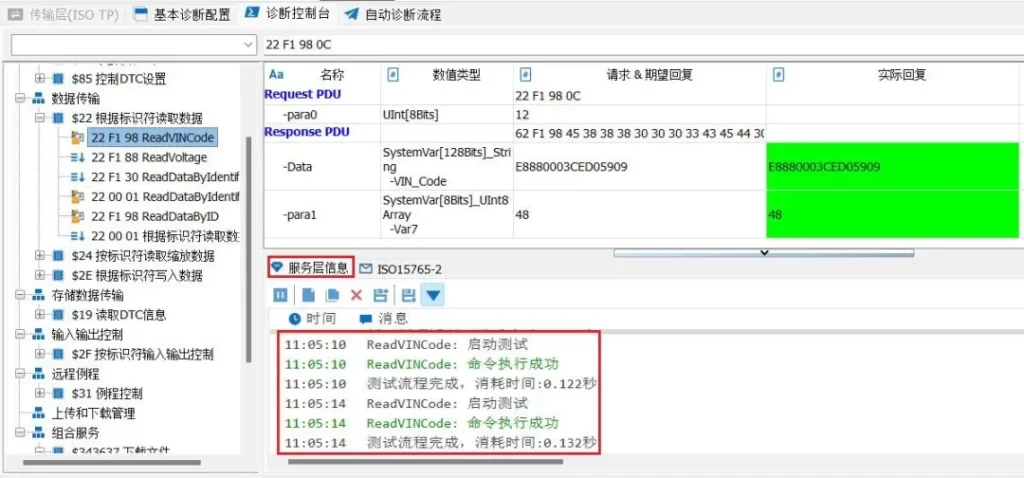Screen dimensions: 1024x478
Task: Click the name column 'Aa' icon
Action: pos(276,75)
